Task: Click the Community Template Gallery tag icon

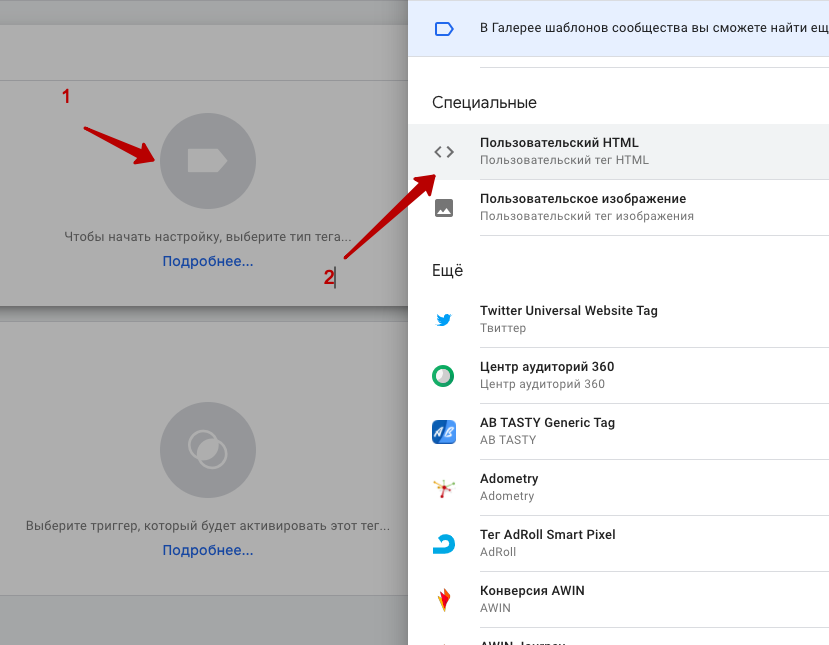Action: click(444, 29)
